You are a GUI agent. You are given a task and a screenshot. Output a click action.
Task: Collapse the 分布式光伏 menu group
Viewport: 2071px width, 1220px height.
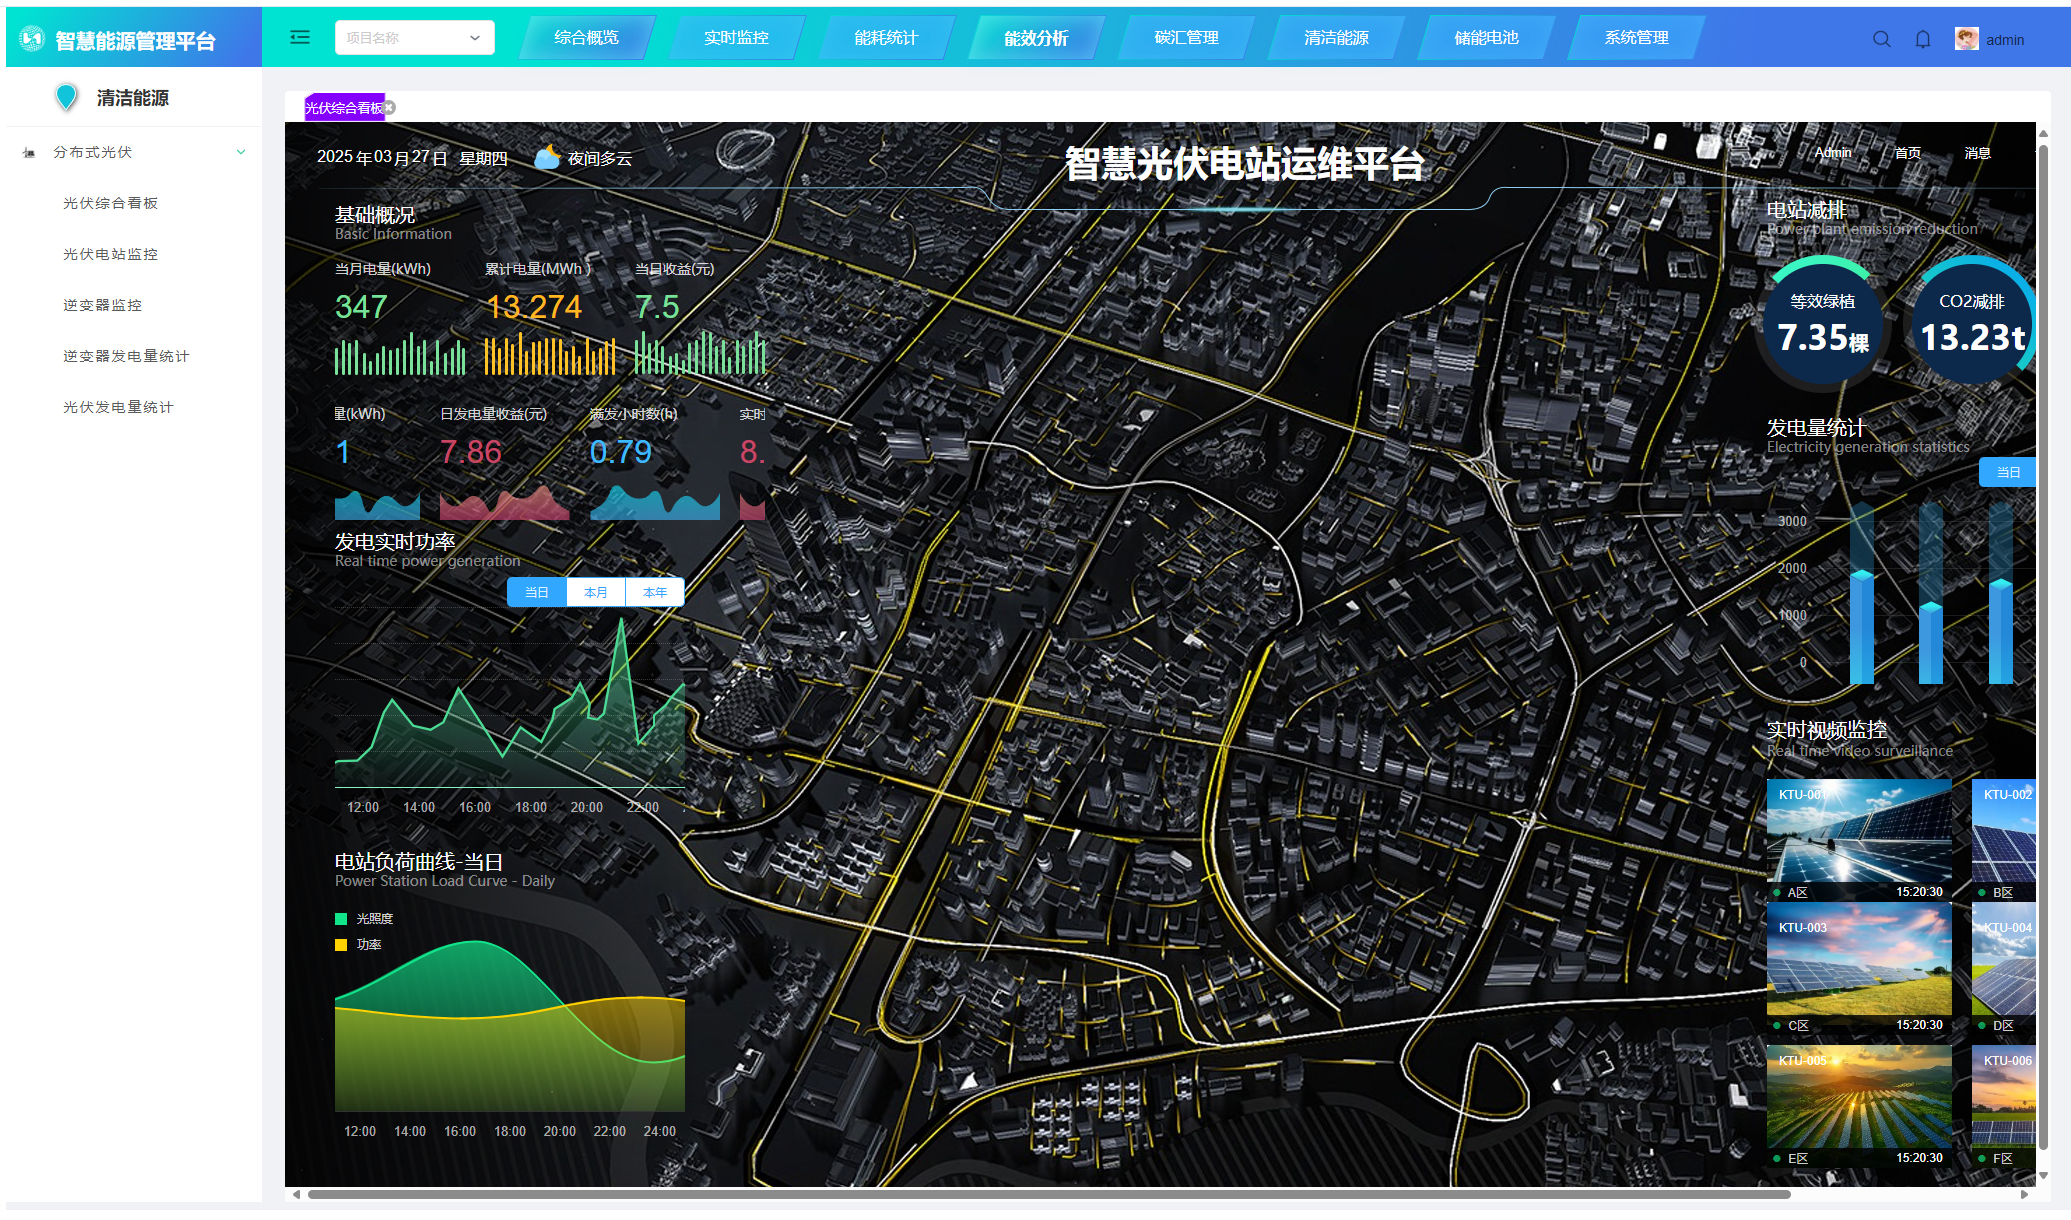(240, 152)
